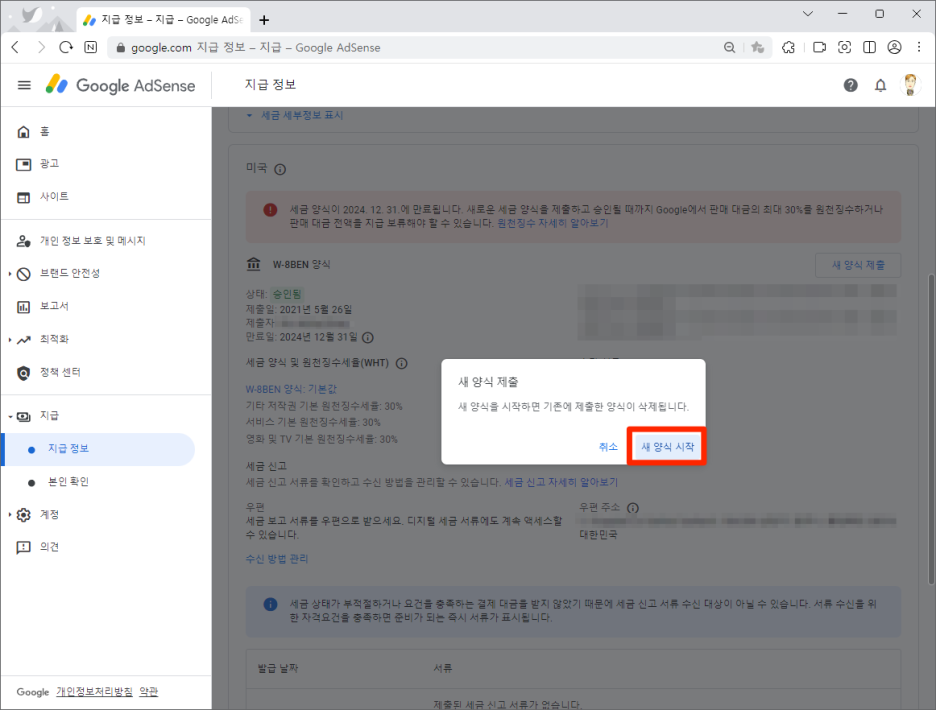
Task: Click the Google AdSense logo
Action: coord(121,85)
